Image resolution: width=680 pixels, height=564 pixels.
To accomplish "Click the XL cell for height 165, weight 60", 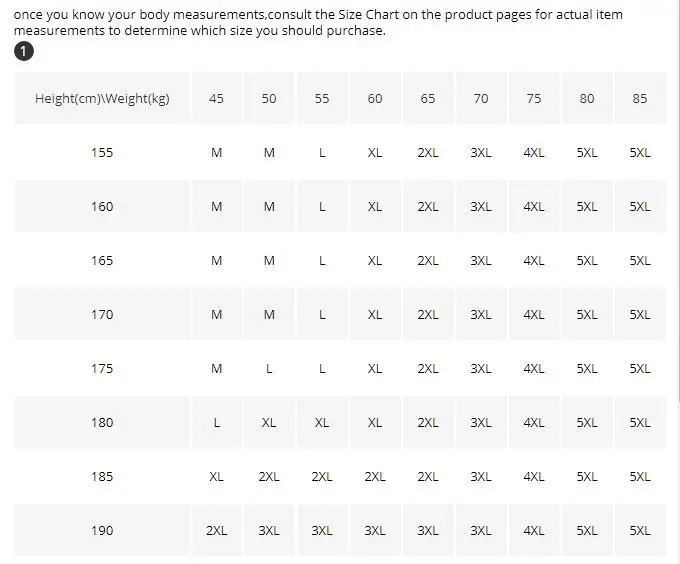I will coord(374,261).
